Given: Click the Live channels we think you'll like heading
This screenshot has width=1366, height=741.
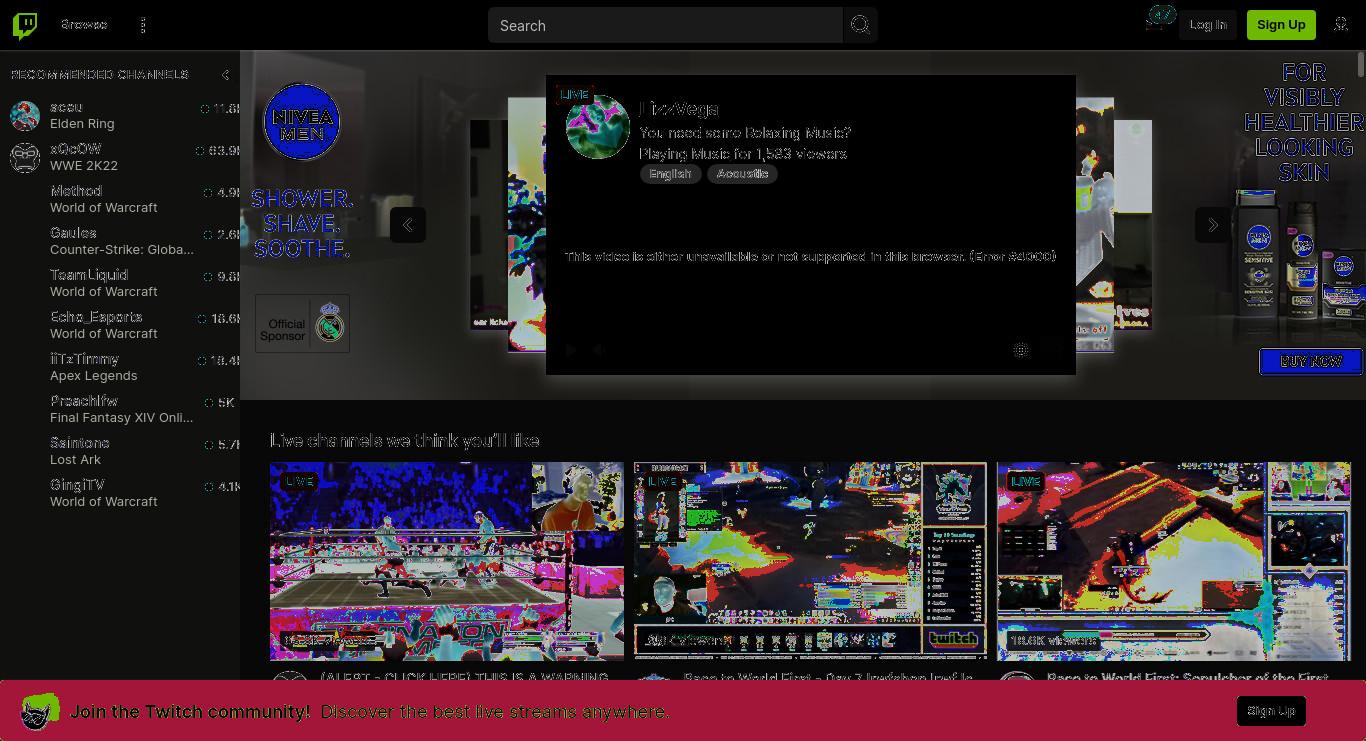Looking at the screenshot, I should [405, 441].
